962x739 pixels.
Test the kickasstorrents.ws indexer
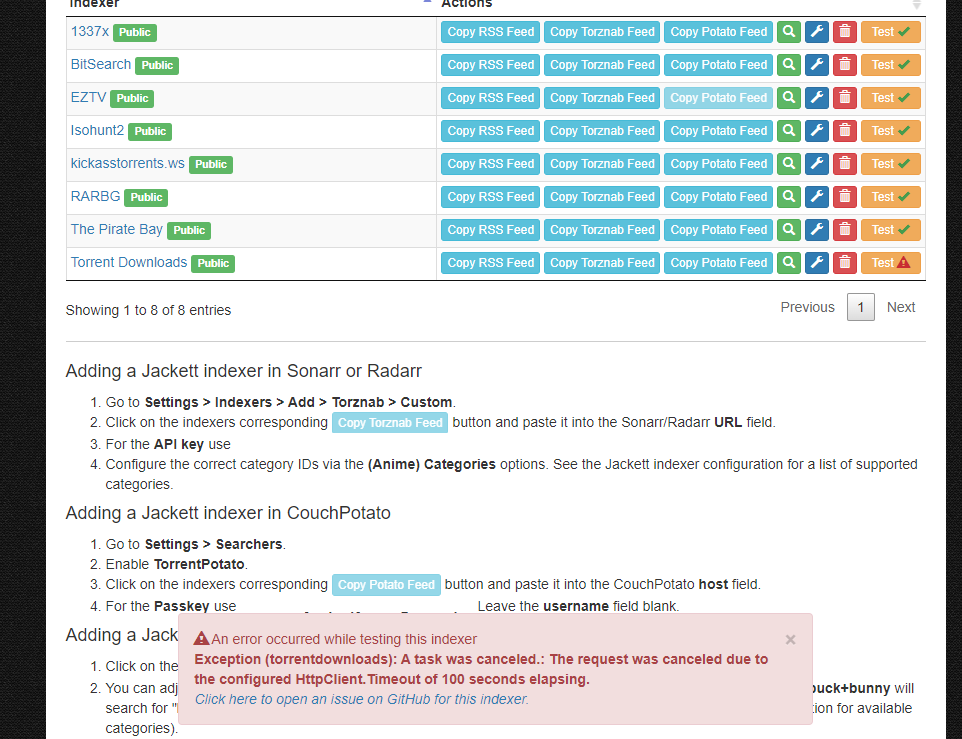891,164
